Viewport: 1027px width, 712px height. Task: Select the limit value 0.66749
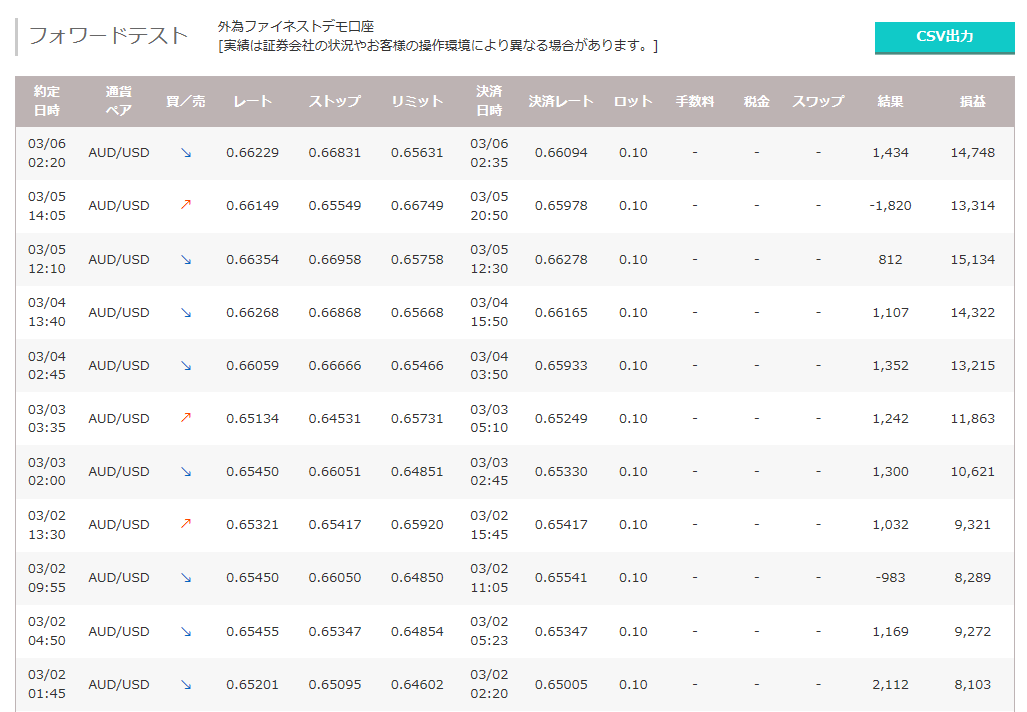click(x=417, y=206)
